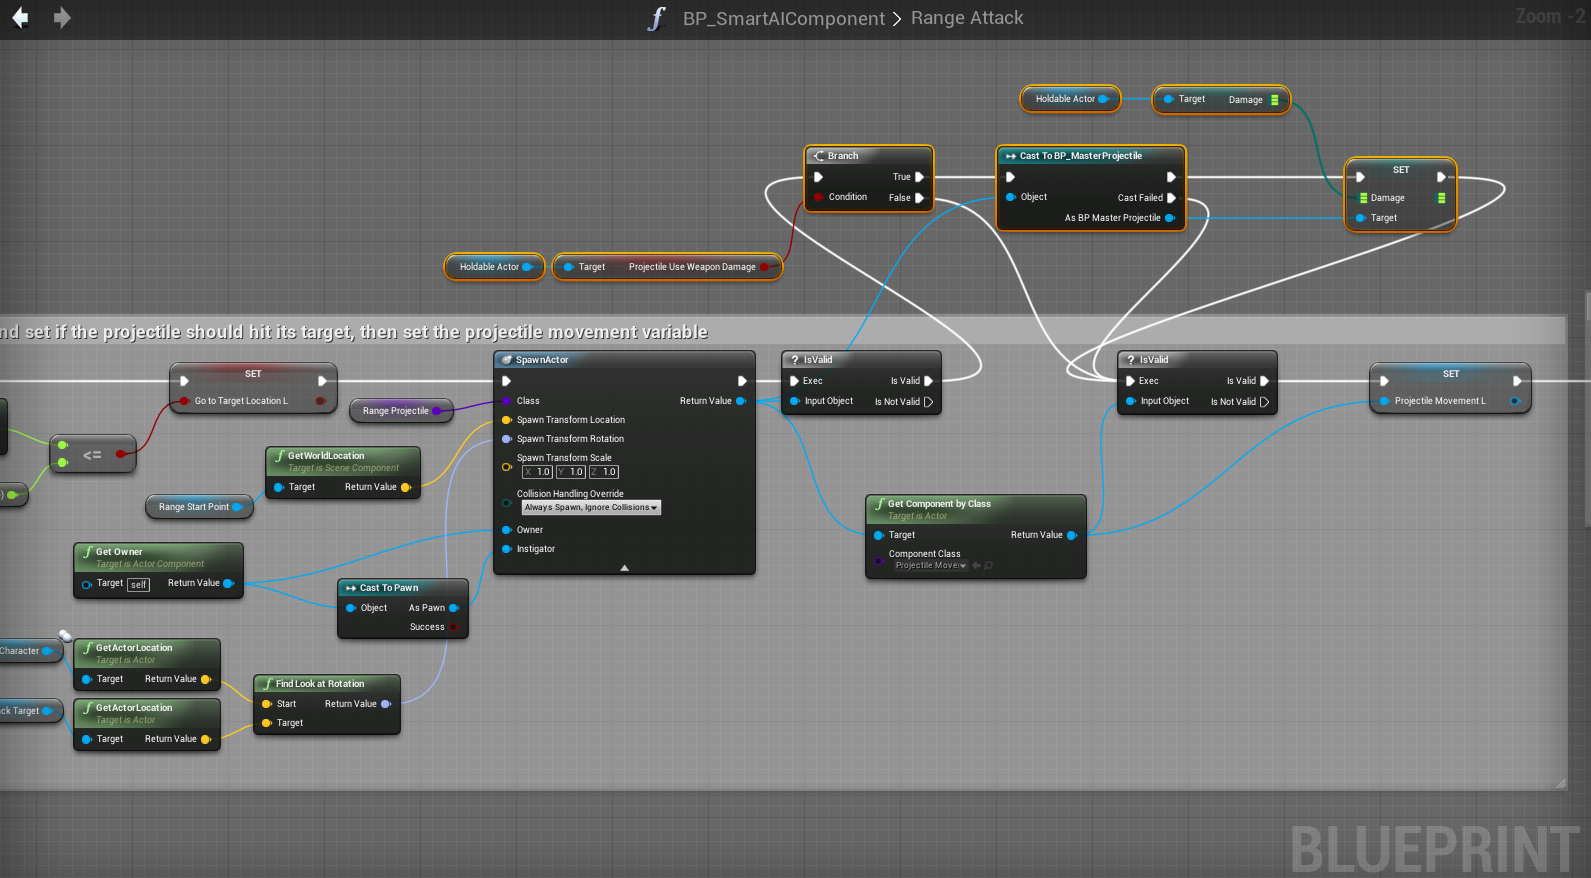Open the Collision Handling Override dropdown
This screenshot has height=878, width=1591.
[591, 508]
